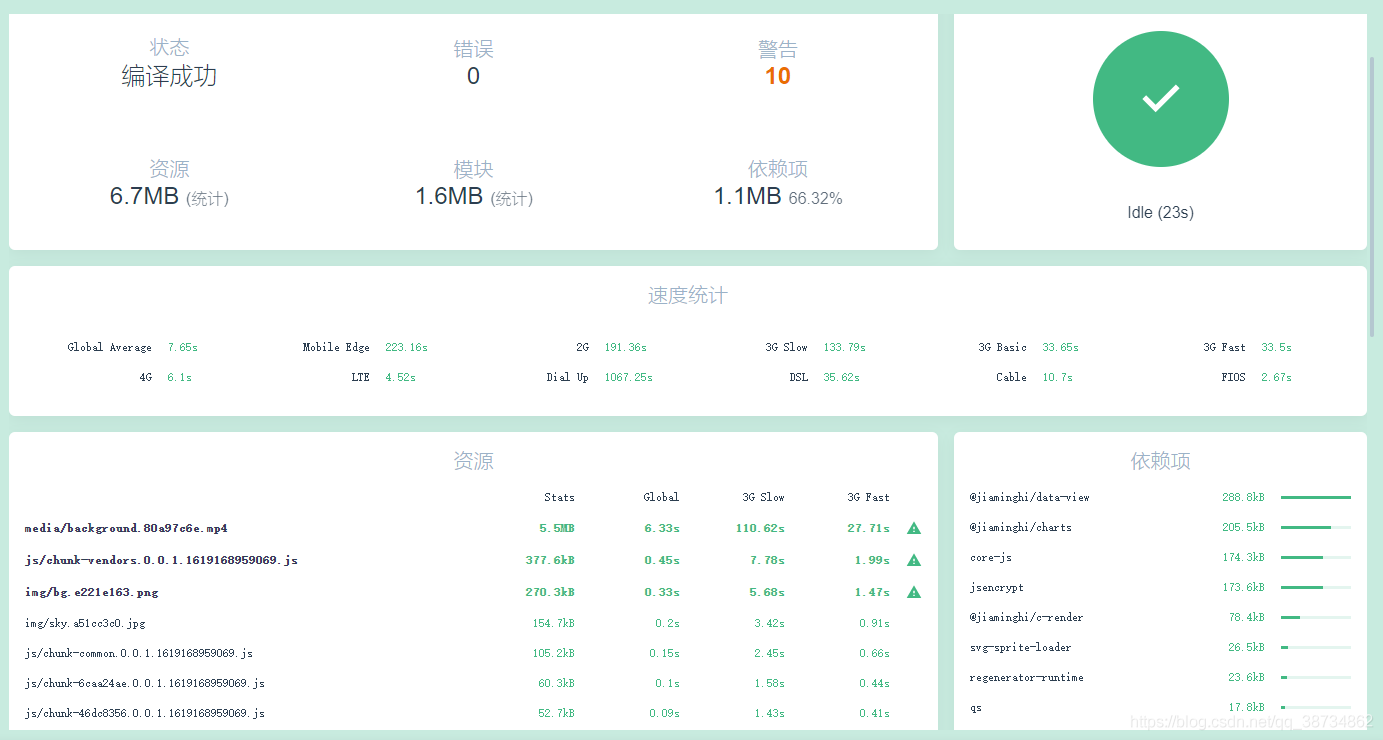Click the size bar next to core-js

click(1315, 557)
